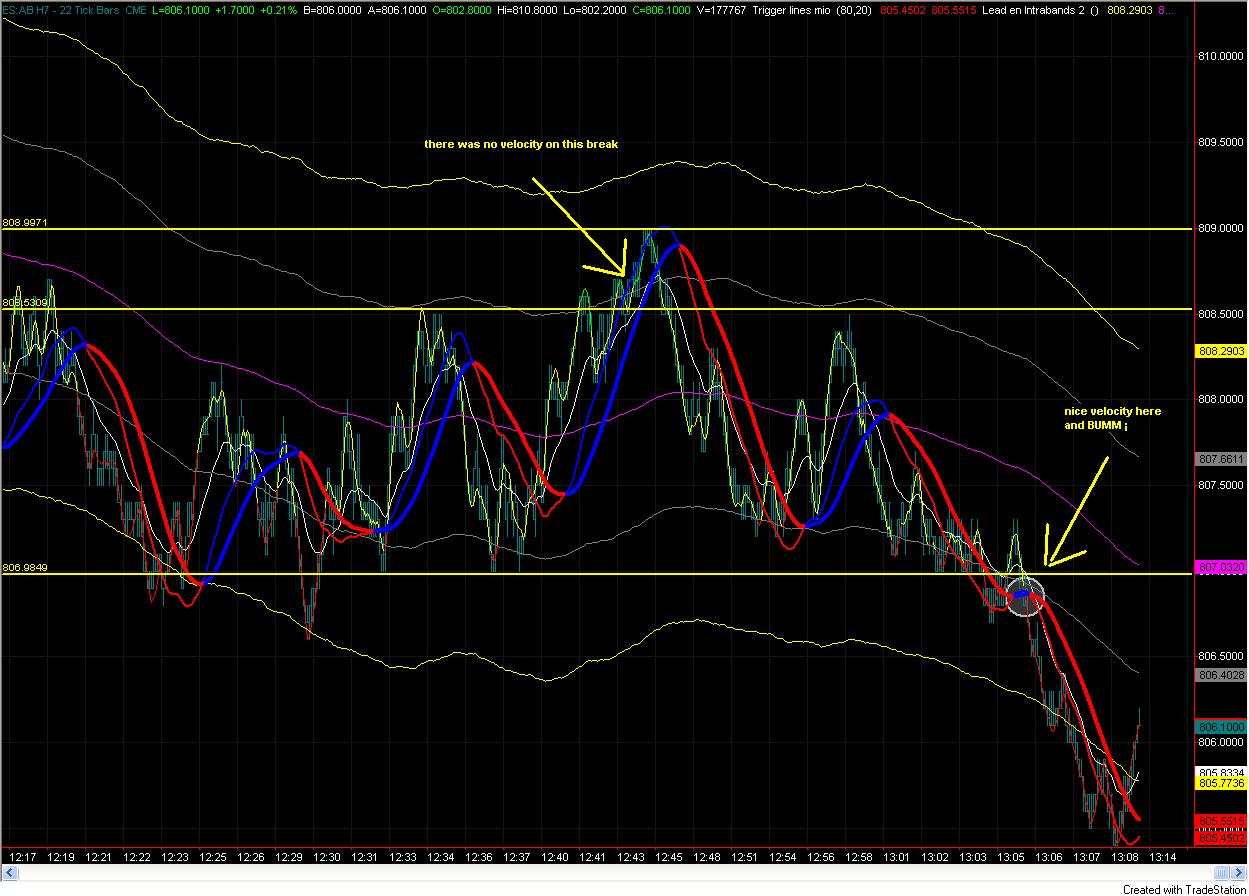
Task: Click the CME exchange label
Action: click(138, 9)
